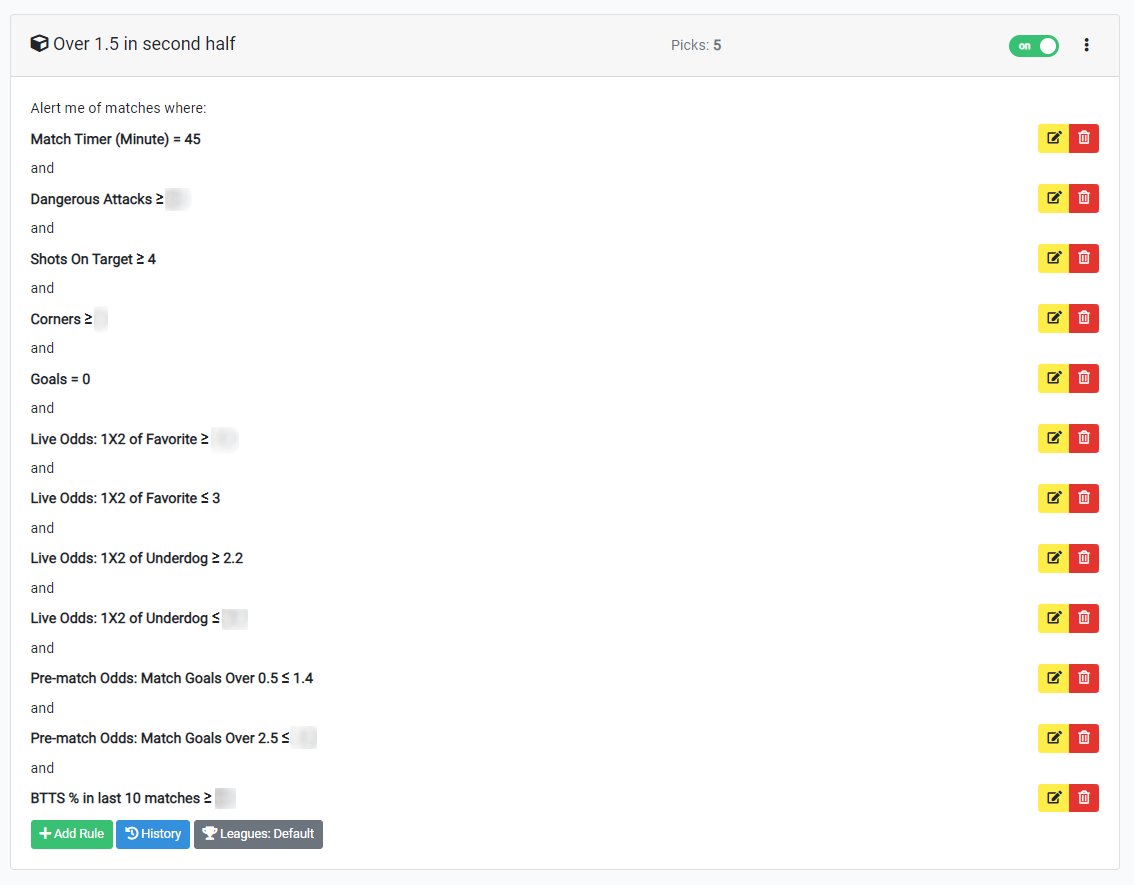
Task: Delete the Shots On Target rule
Action: click(1084, 258)
